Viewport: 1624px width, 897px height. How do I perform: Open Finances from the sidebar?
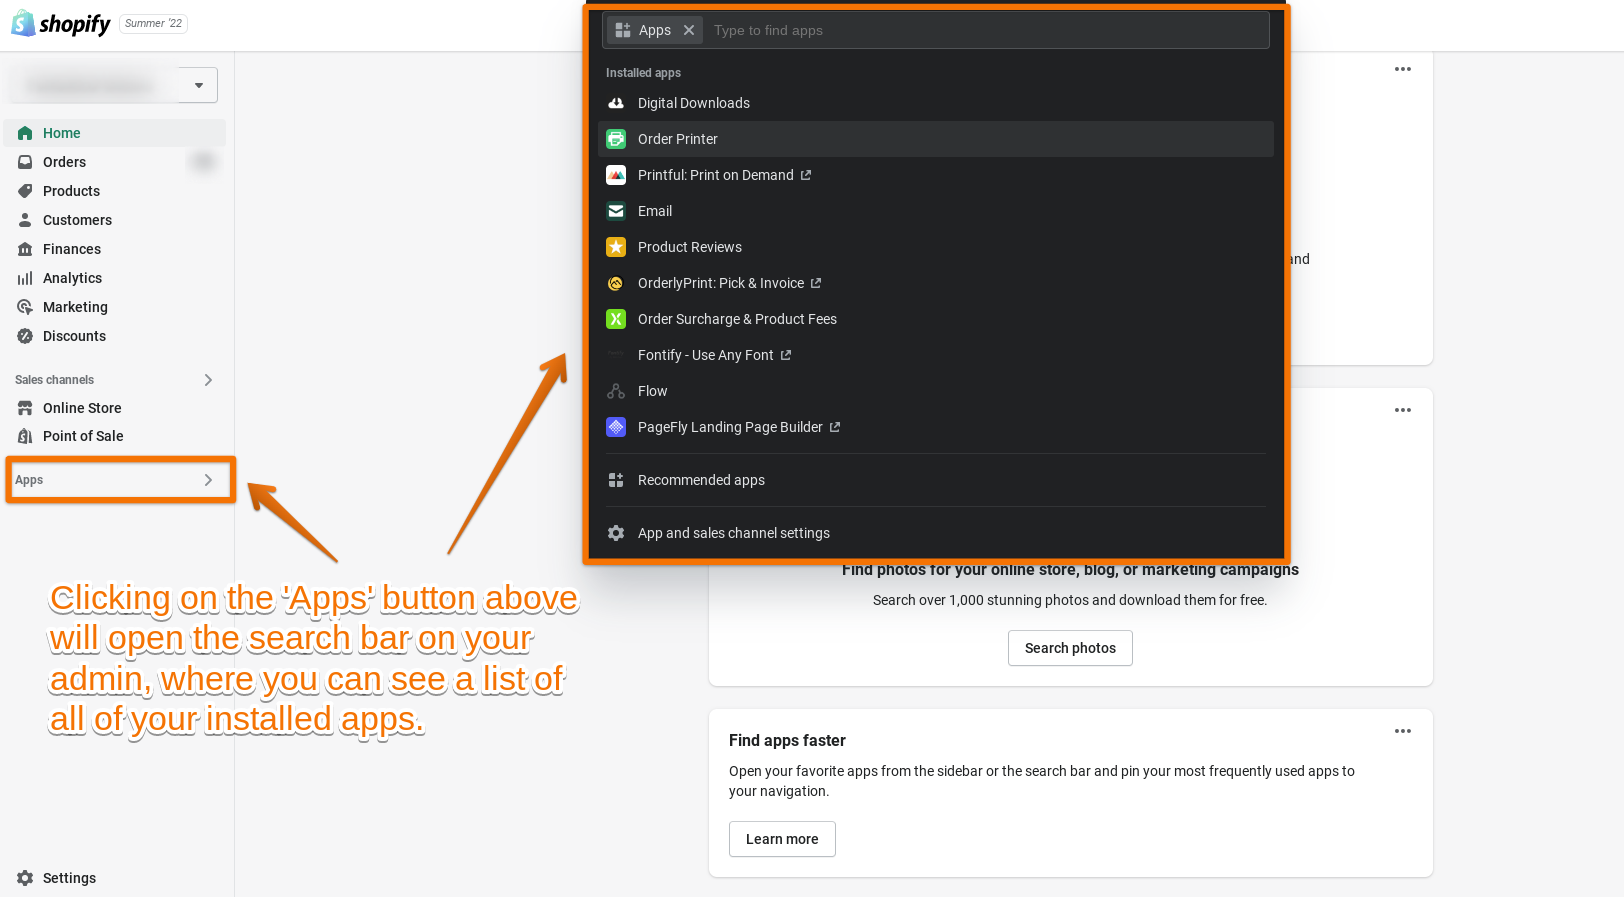[x=72, y=249]
